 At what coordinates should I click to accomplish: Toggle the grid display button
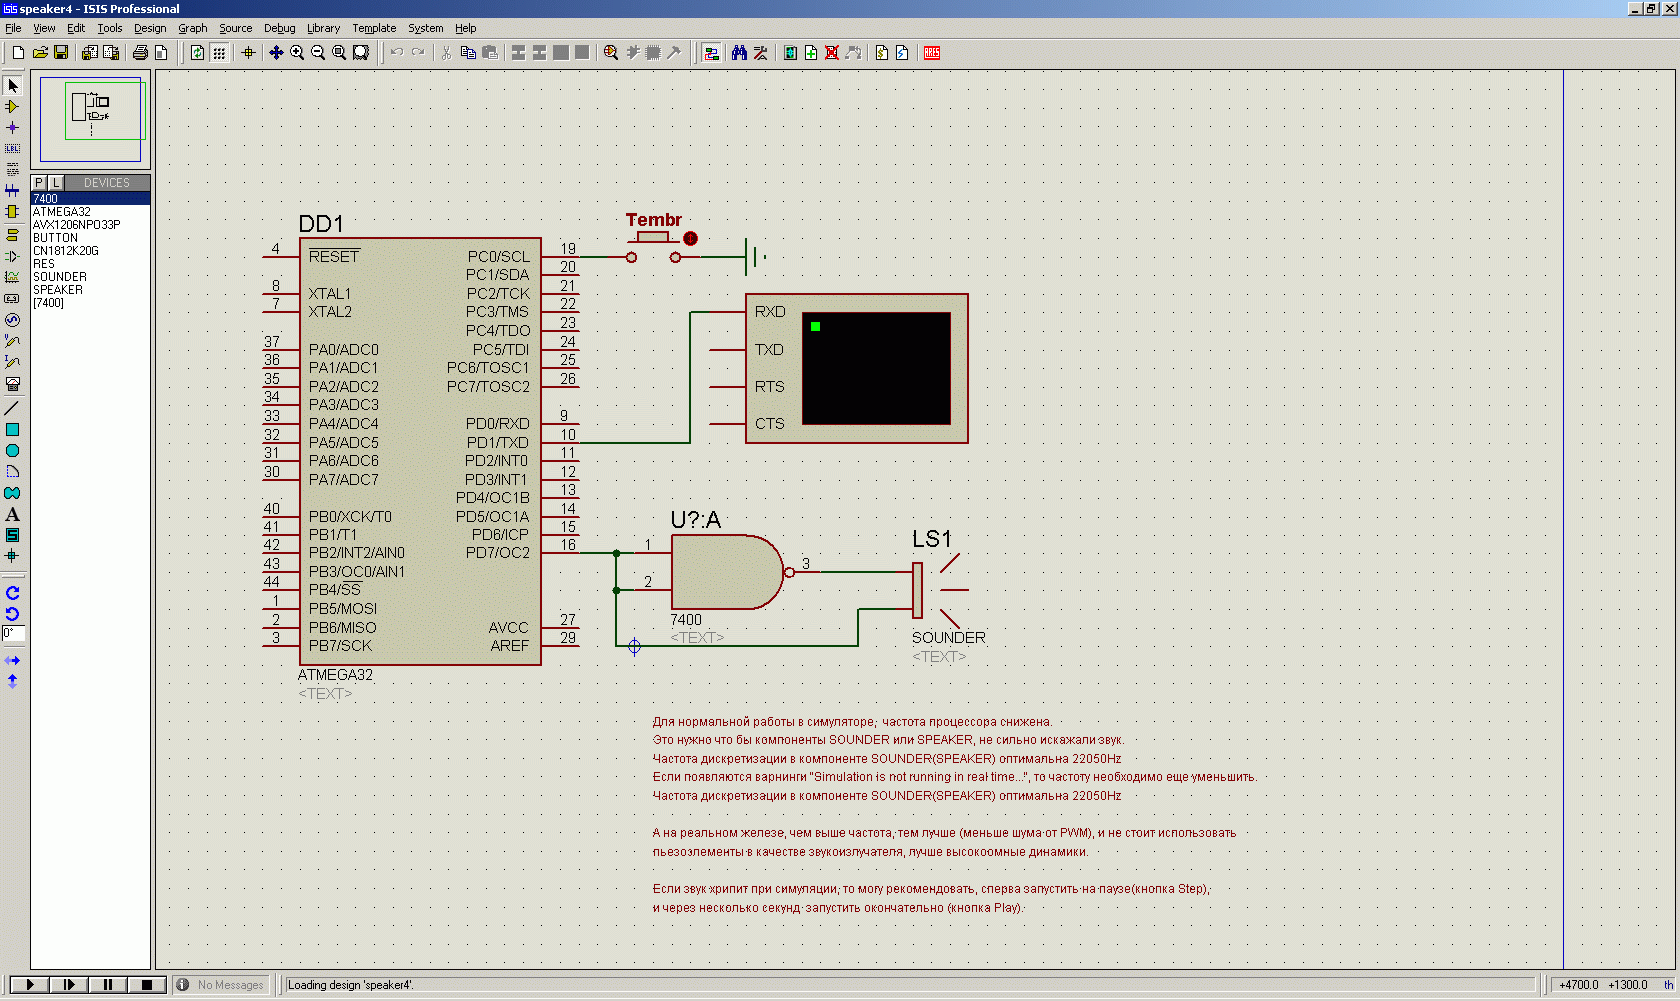(x=219, y=53)
